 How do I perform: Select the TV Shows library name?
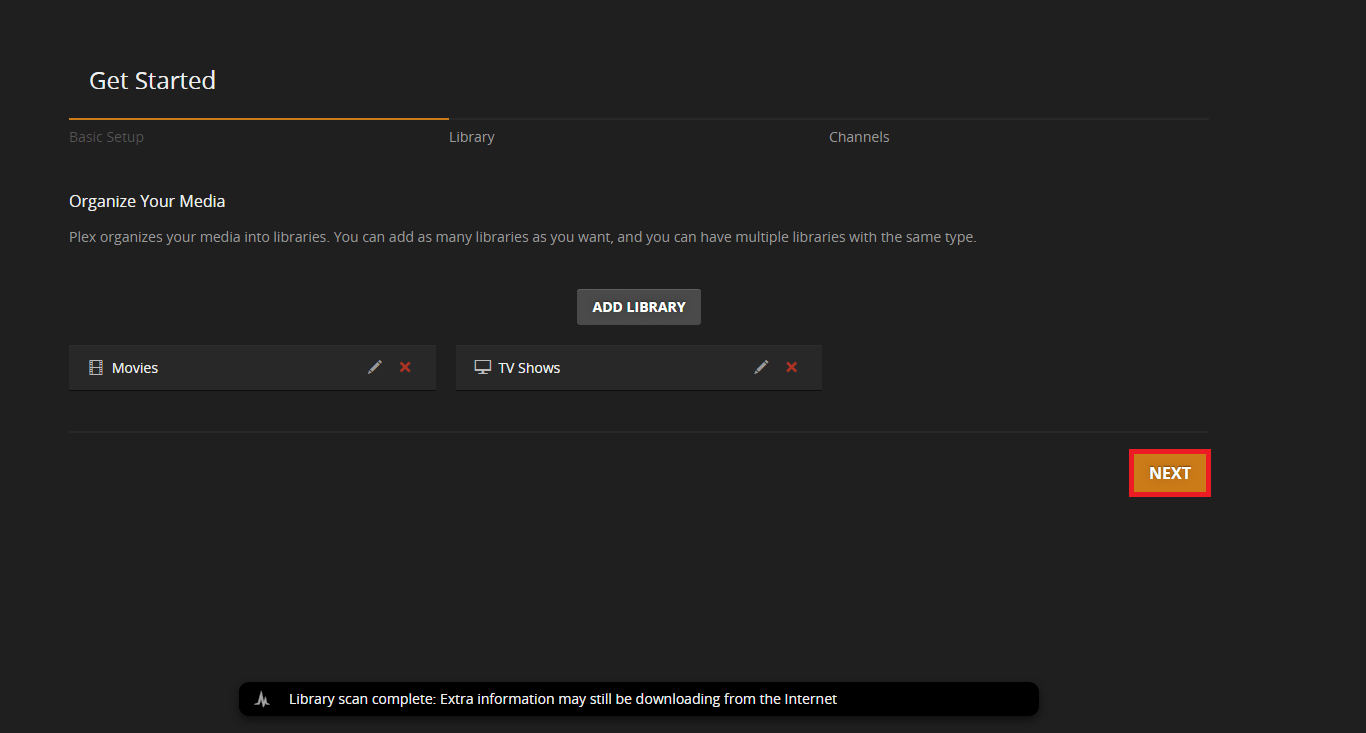[x=529, y=368]
